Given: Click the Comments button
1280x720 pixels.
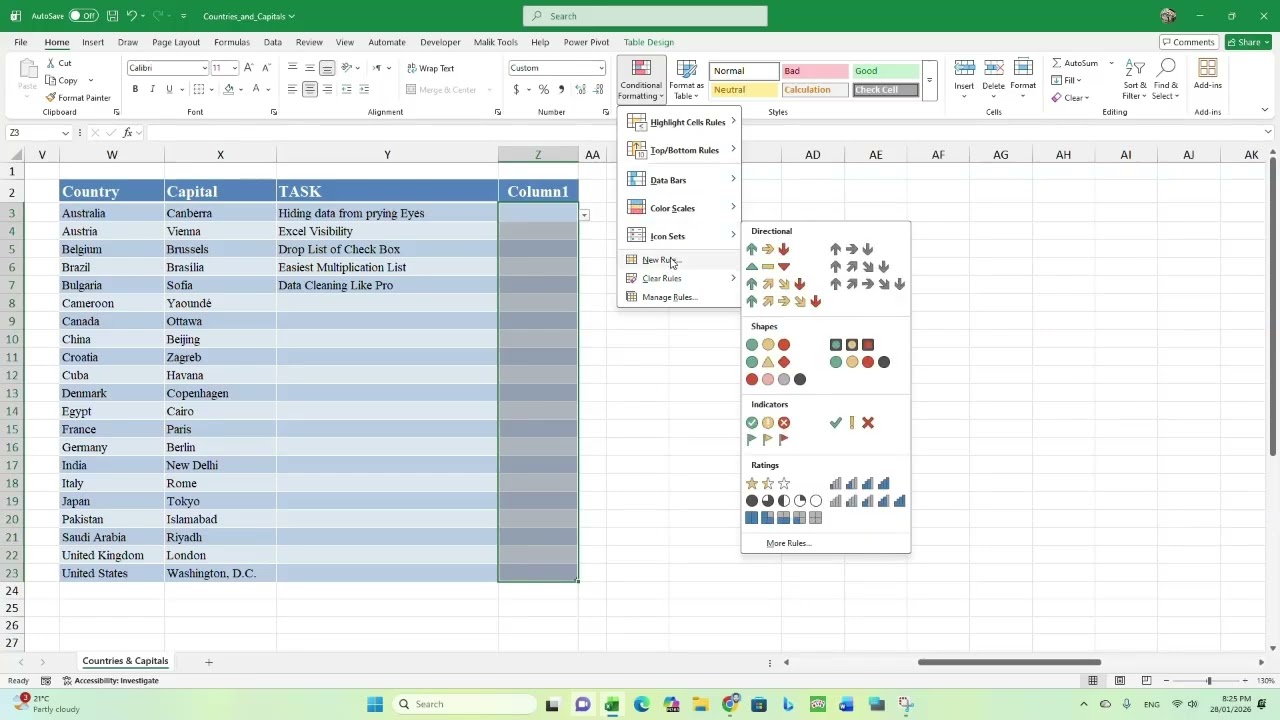Looking at the screenshot, I should point(1188,42).
